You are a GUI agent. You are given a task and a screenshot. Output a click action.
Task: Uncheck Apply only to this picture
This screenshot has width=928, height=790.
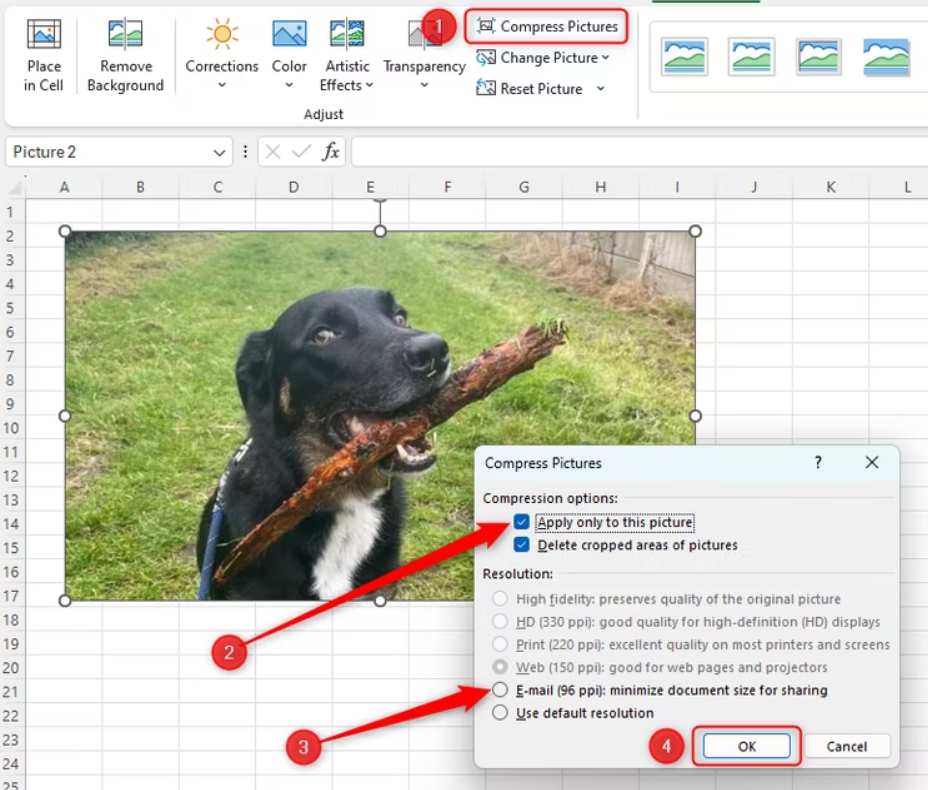coord(520,521)
